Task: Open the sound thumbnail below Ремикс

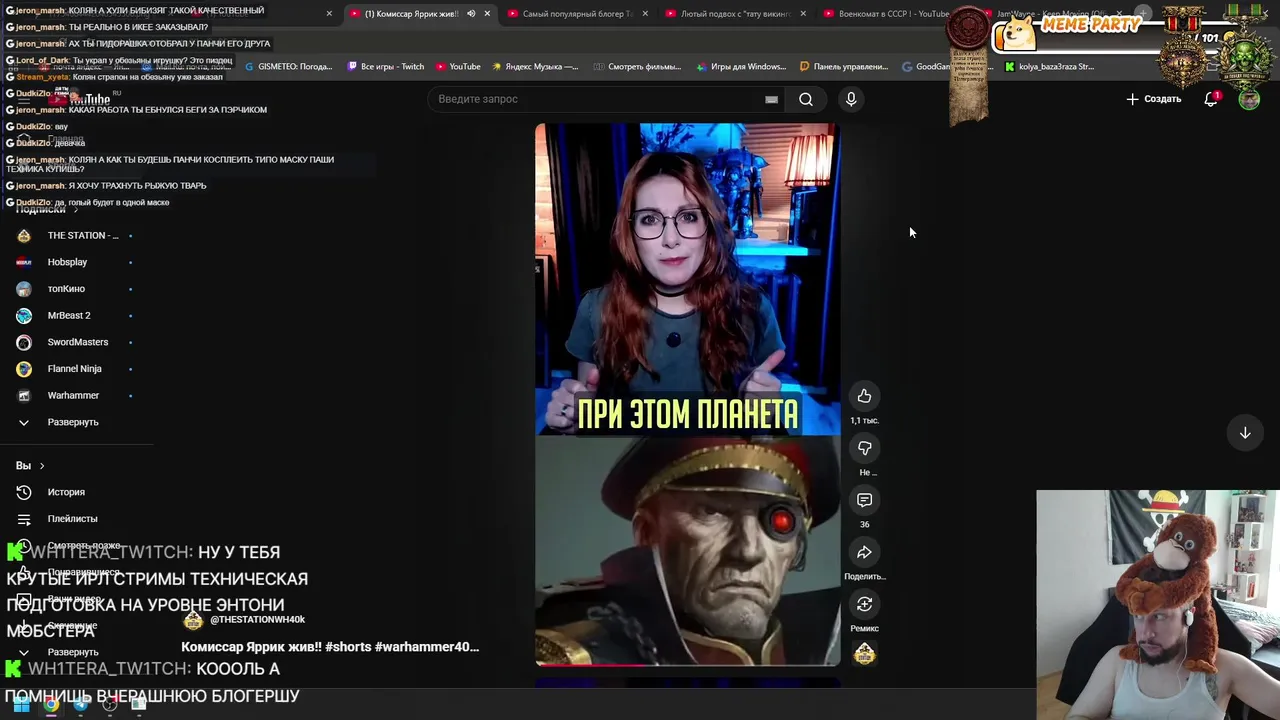Action: pos(864,654)
